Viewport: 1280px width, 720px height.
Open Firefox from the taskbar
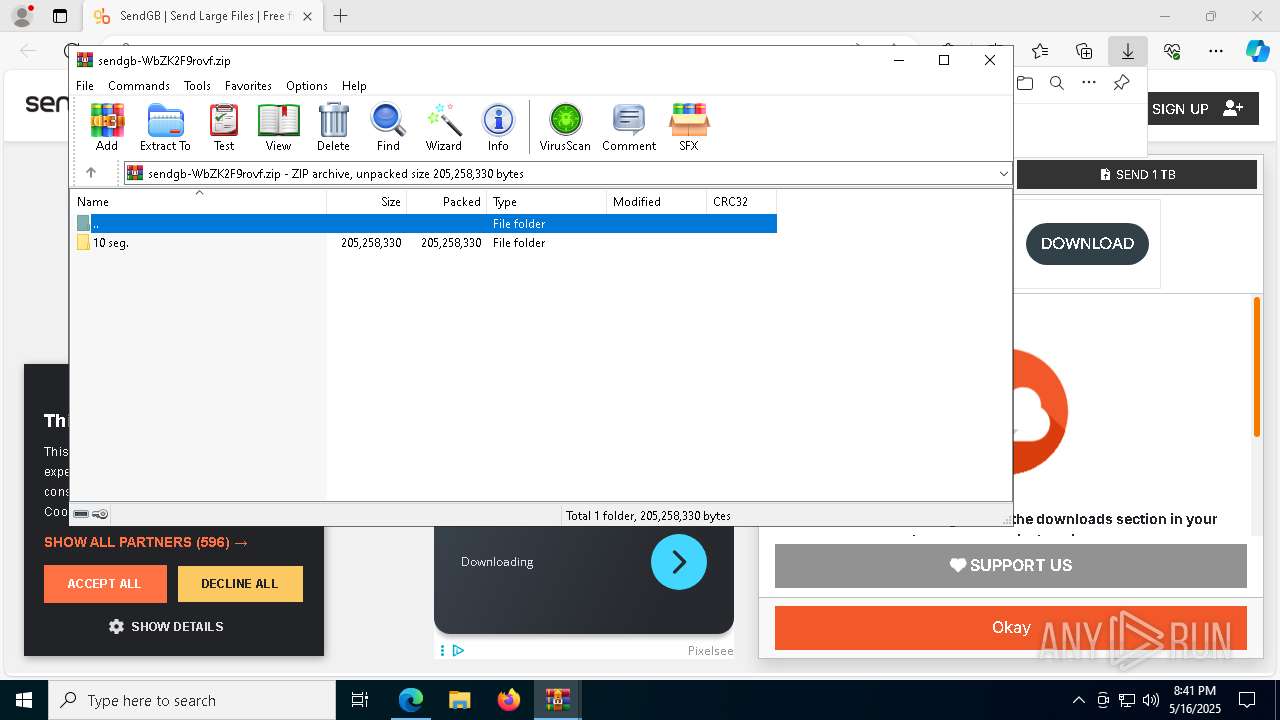click(509, 700)
